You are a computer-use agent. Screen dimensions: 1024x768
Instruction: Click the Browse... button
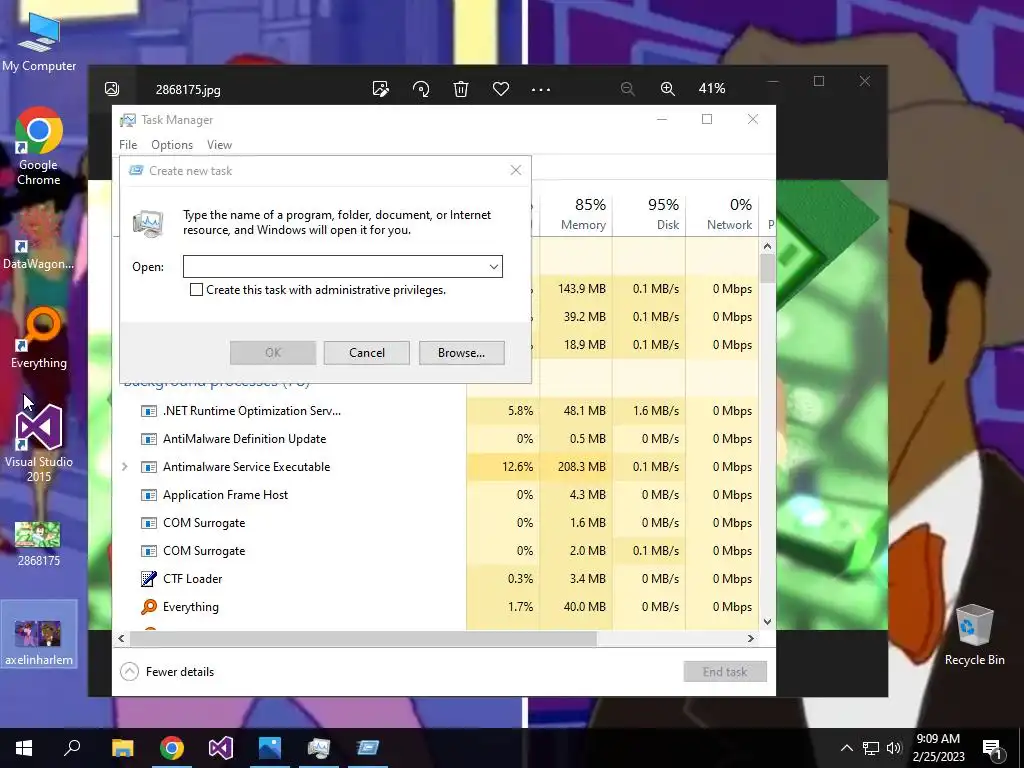[x=462, y=353]
